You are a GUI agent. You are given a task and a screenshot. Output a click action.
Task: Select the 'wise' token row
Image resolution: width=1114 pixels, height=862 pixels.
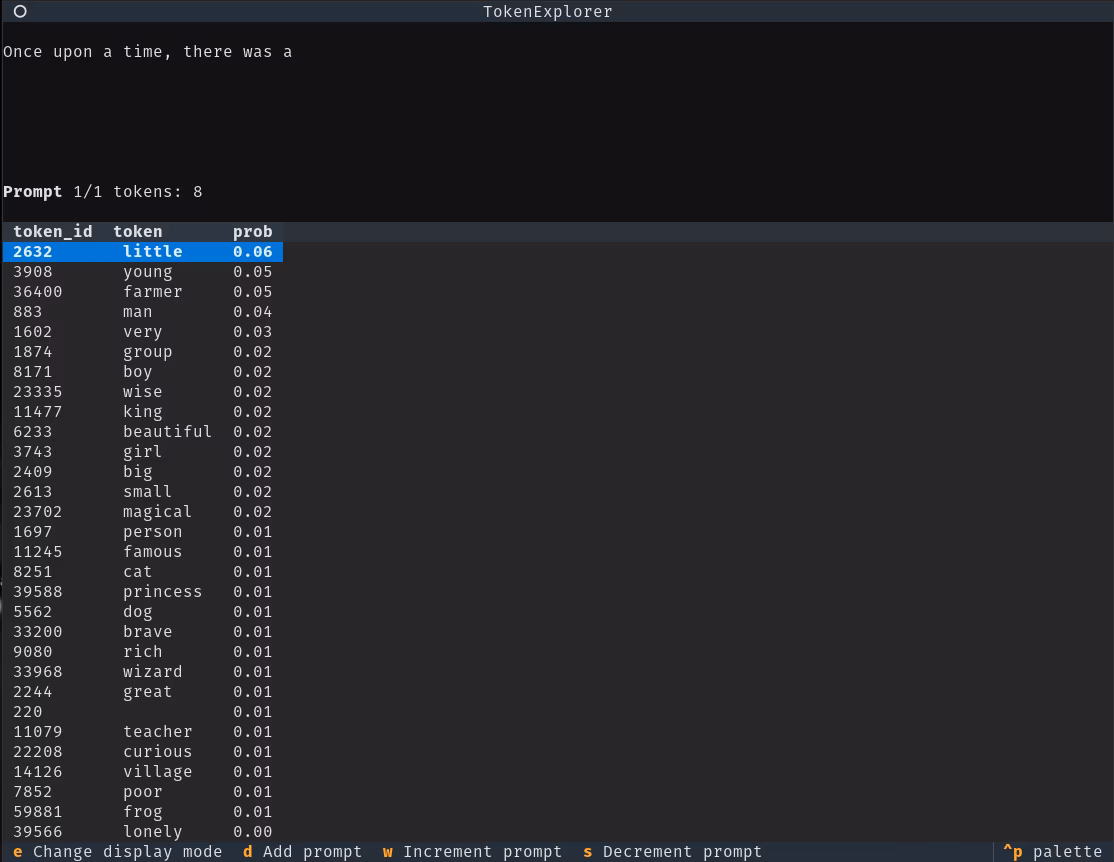pyautogui.click(x=143, y=392)
